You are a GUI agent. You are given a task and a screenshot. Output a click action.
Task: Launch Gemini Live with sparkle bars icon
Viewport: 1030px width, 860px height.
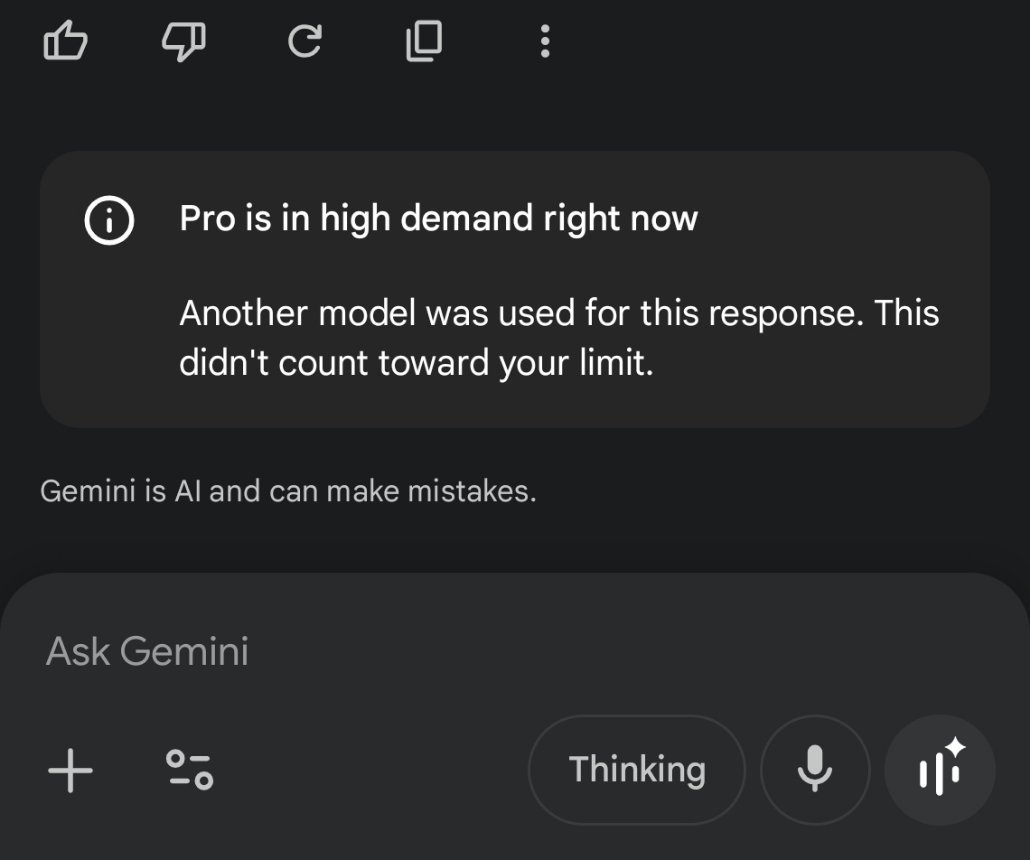coord(939,770)
